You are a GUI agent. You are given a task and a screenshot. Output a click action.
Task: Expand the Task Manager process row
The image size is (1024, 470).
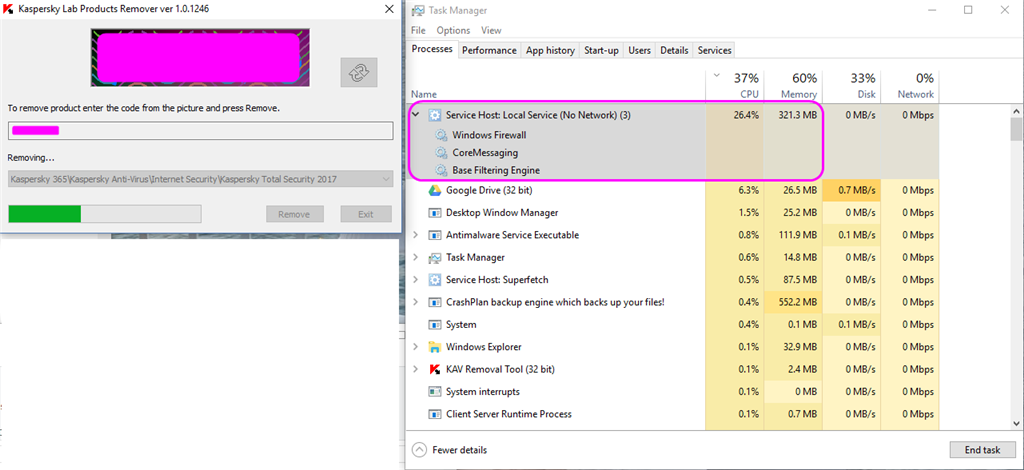coord(416,258)
